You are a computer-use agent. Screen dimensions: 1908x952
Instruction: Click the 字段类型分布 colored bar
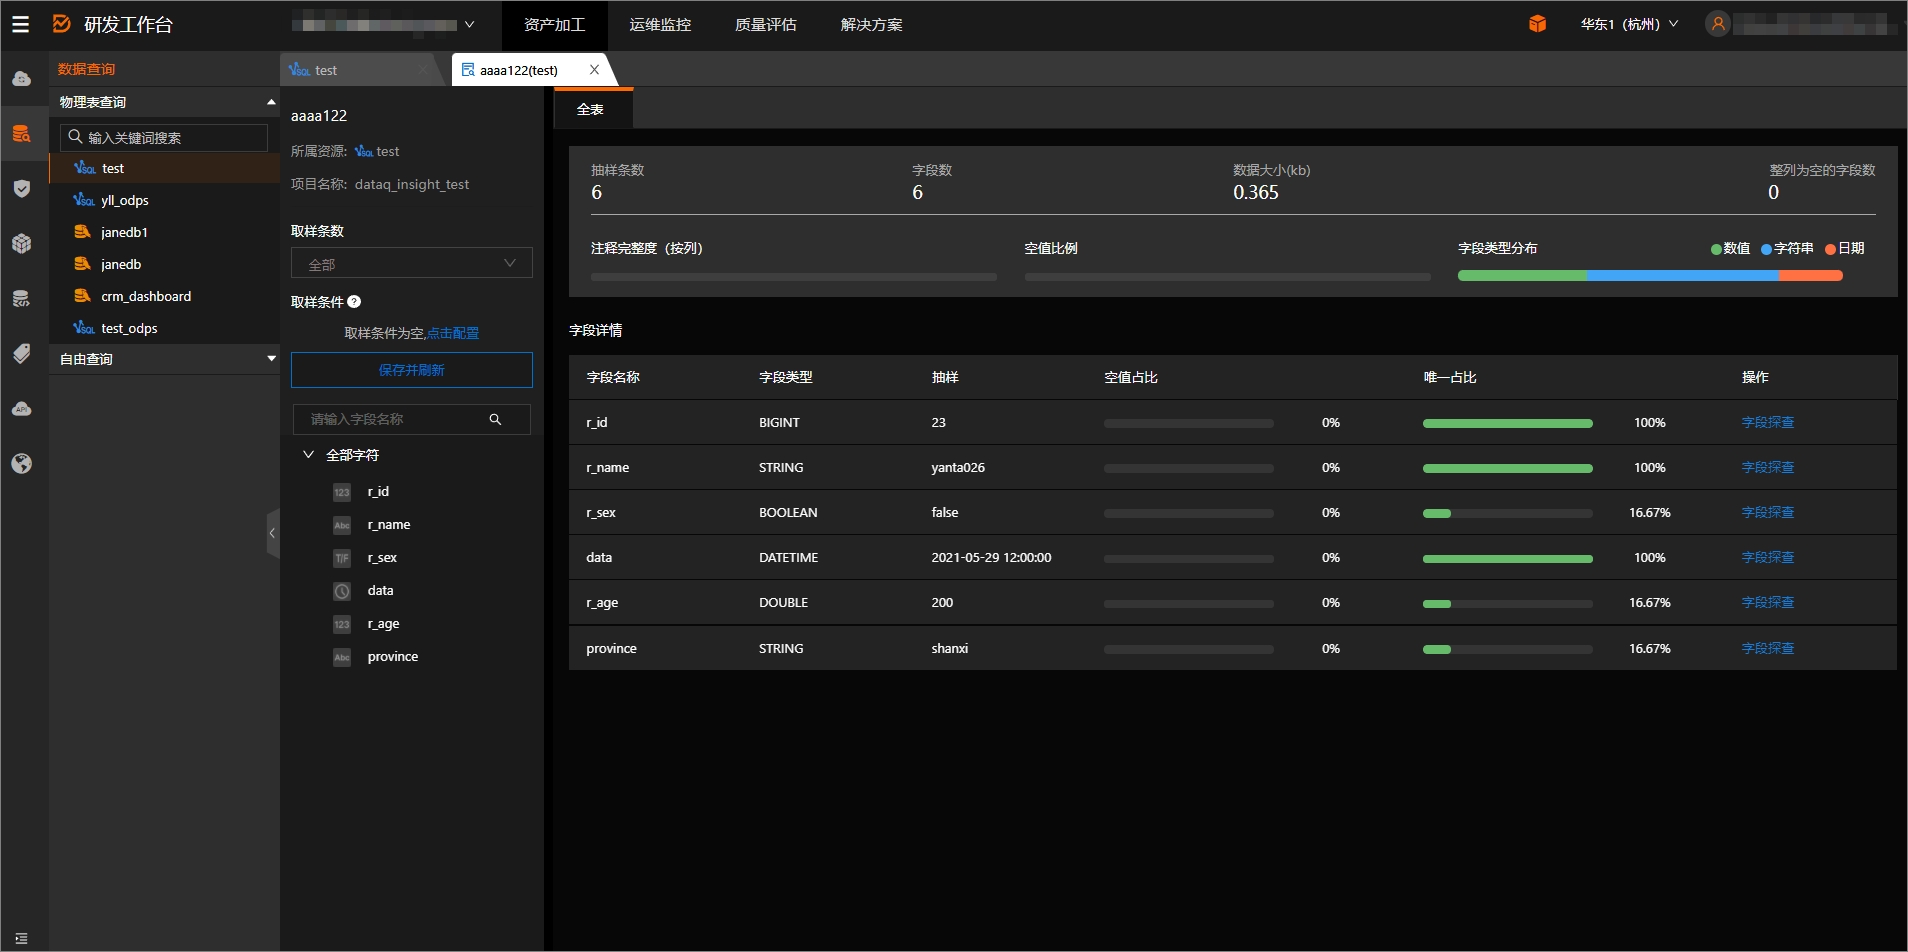(x=1650, y=276)
